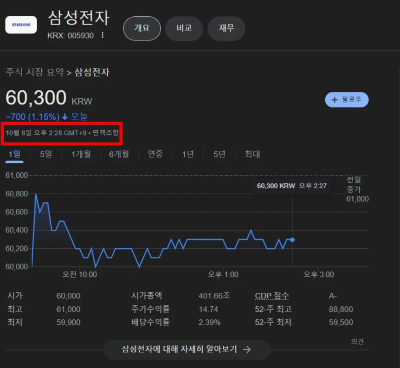Click the KRX: 005930 ticker text
The image size is (400, 368).
pyautogui.click(x=70, y=35)
